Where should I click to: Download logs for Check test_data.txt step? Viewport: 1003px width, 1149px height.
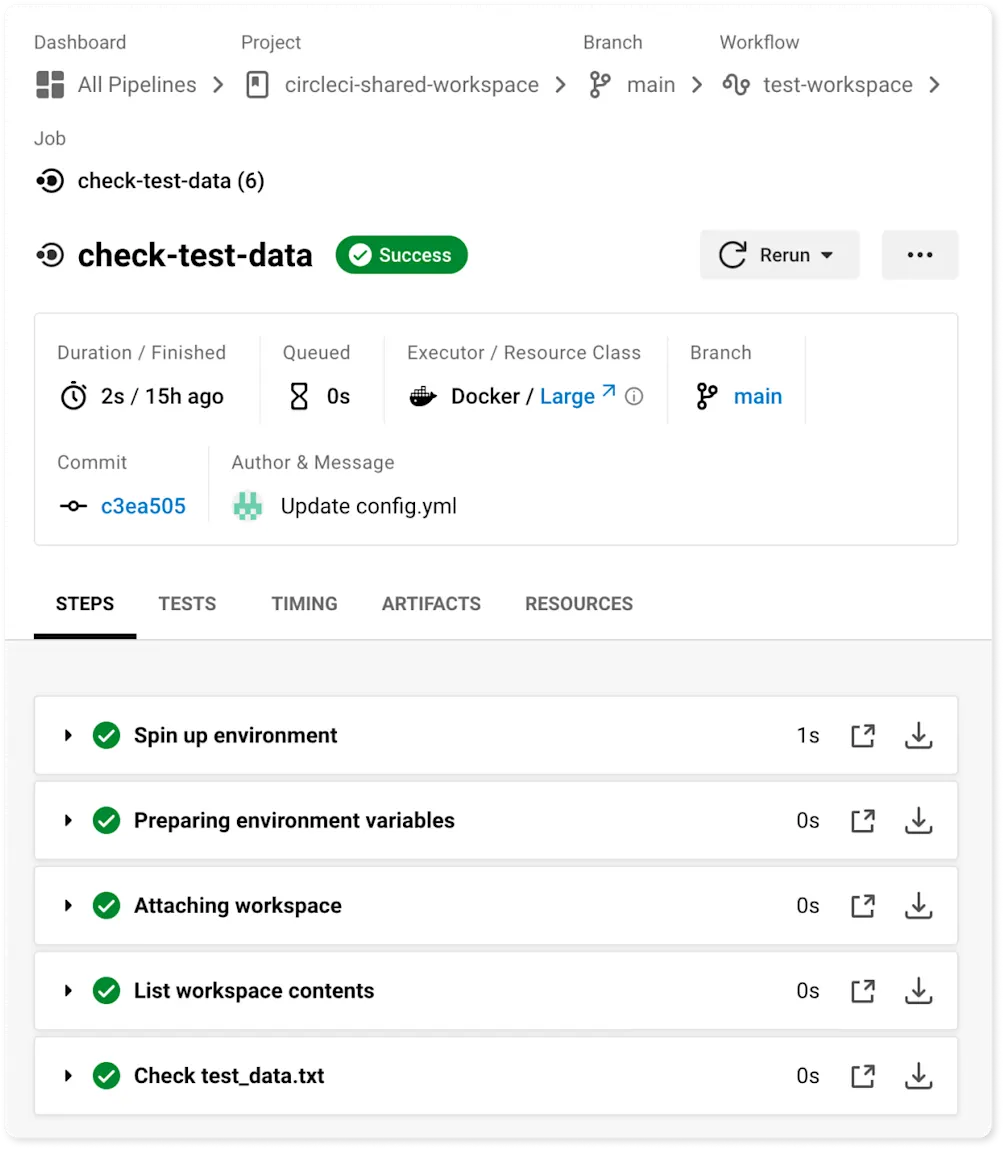click(x=918, y=1076)
